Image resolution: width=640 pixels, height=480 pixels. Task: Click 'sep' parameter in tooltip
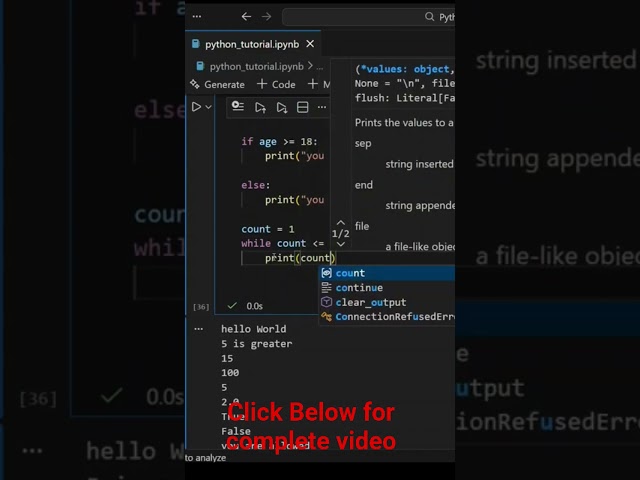363,144
